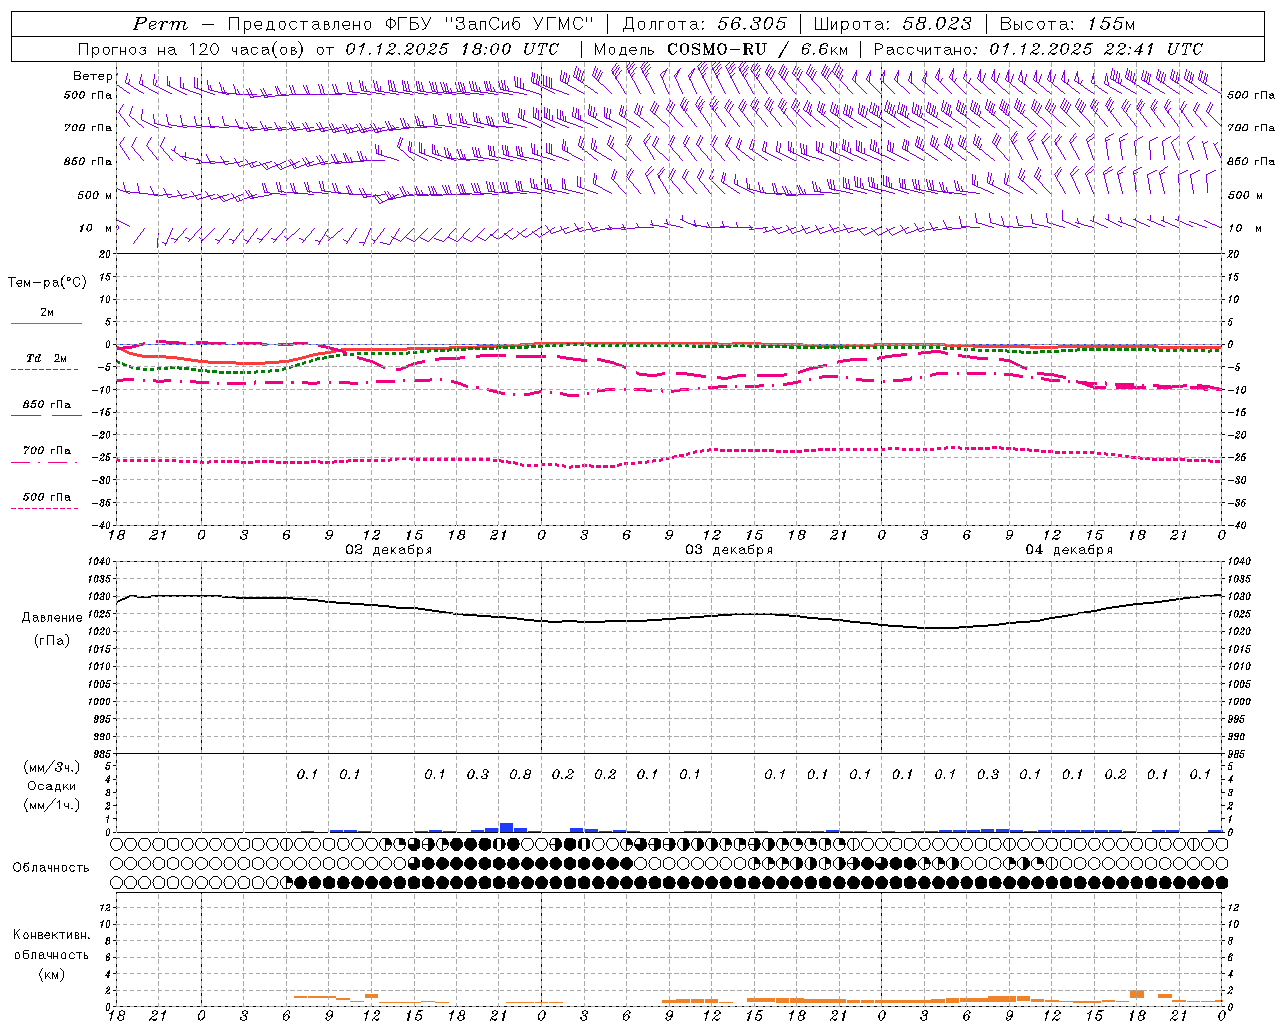Select the 'Облачность' cloudiness label

click(50, 867)
